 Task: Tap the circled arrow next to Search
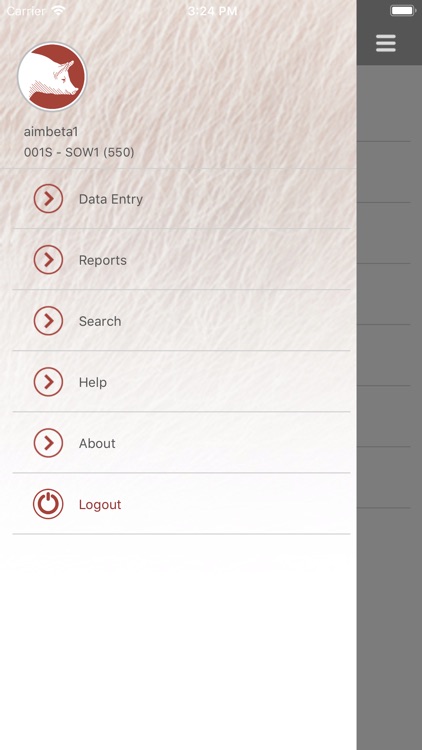[x=48, y=320]
